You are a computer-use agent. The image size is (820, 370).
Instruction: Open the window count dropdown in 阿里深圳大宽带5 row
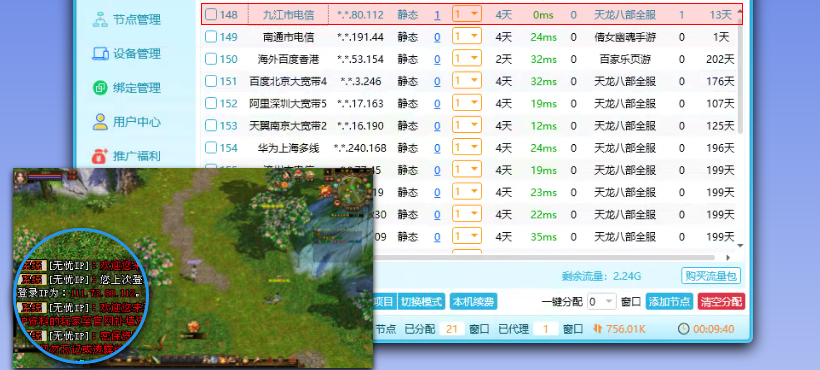(466, 103)
